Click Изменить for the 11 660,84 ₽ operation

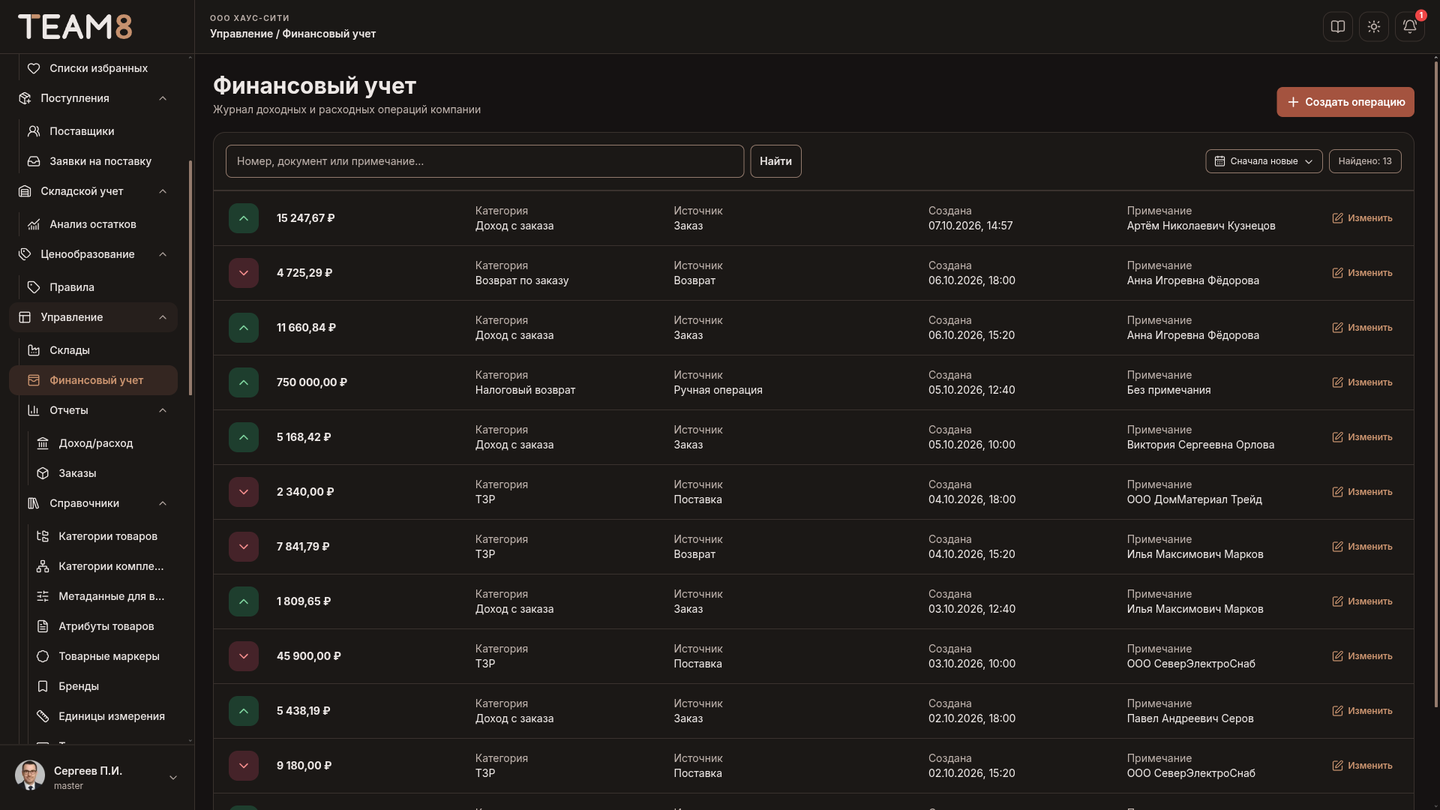coord(1362,328)
